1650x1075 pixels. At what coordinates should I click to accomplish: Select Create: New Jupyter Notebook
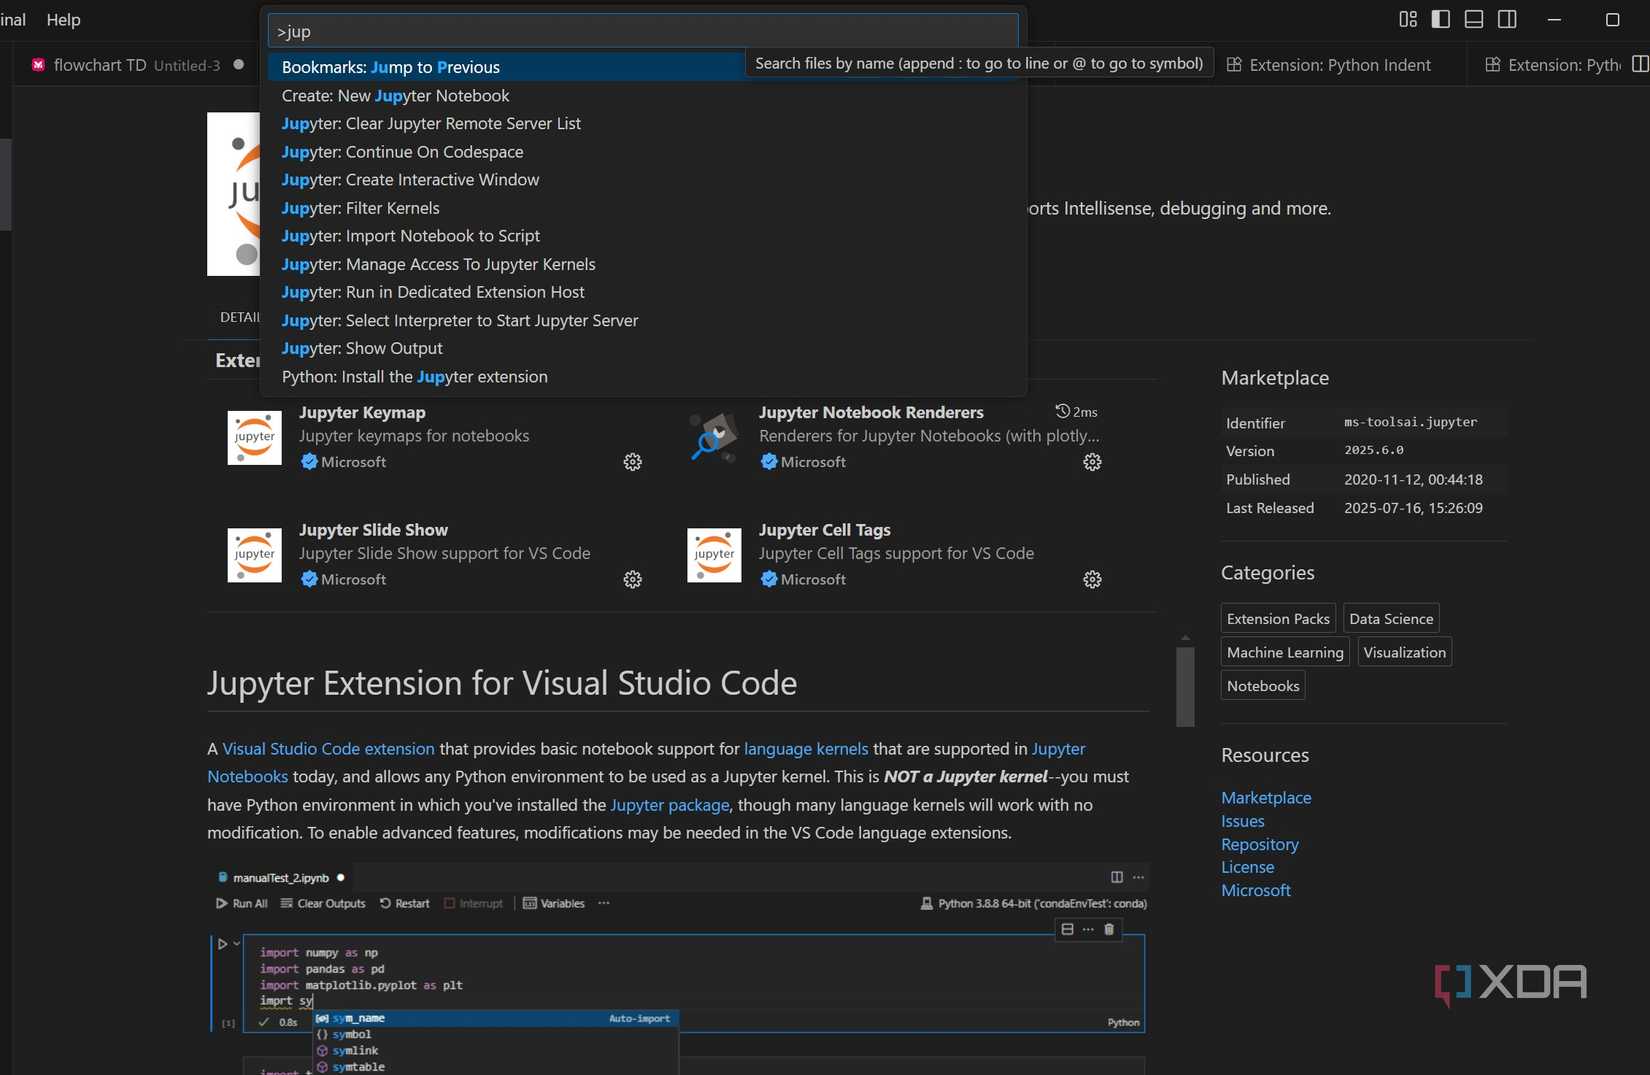click(396, 96)
